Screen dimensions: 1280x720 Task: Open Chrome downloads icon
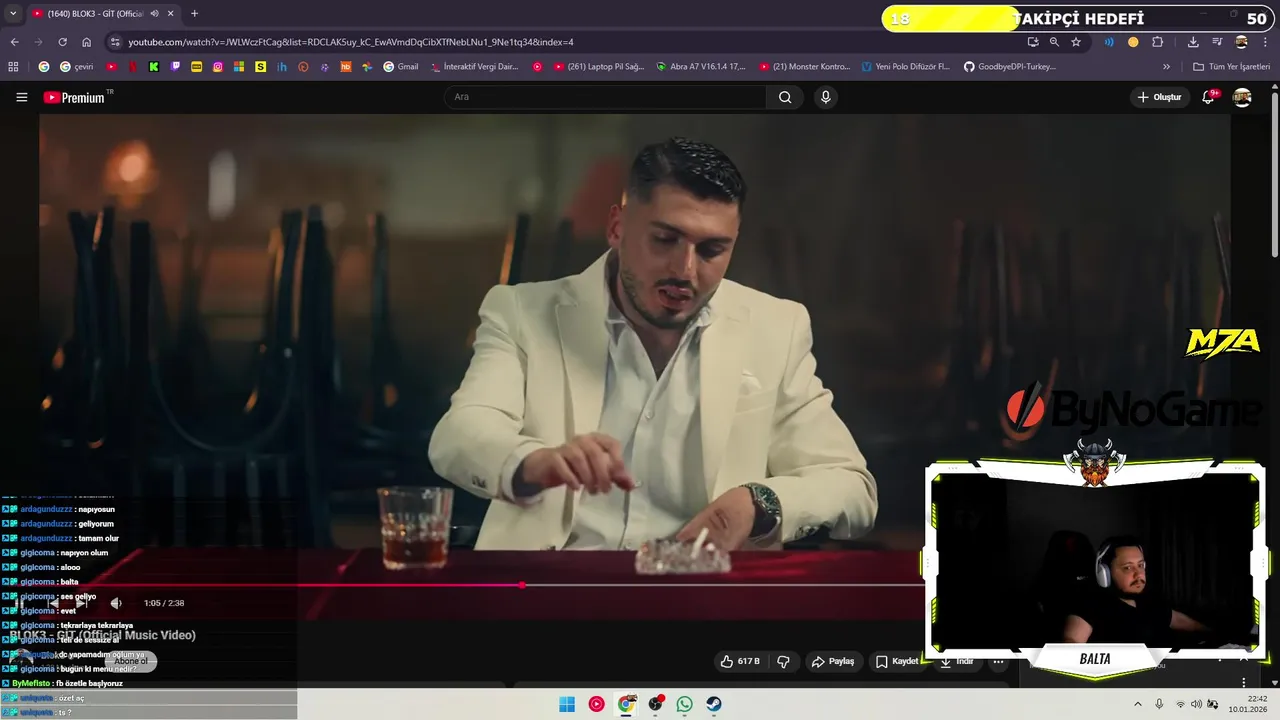coord(1193,42)
